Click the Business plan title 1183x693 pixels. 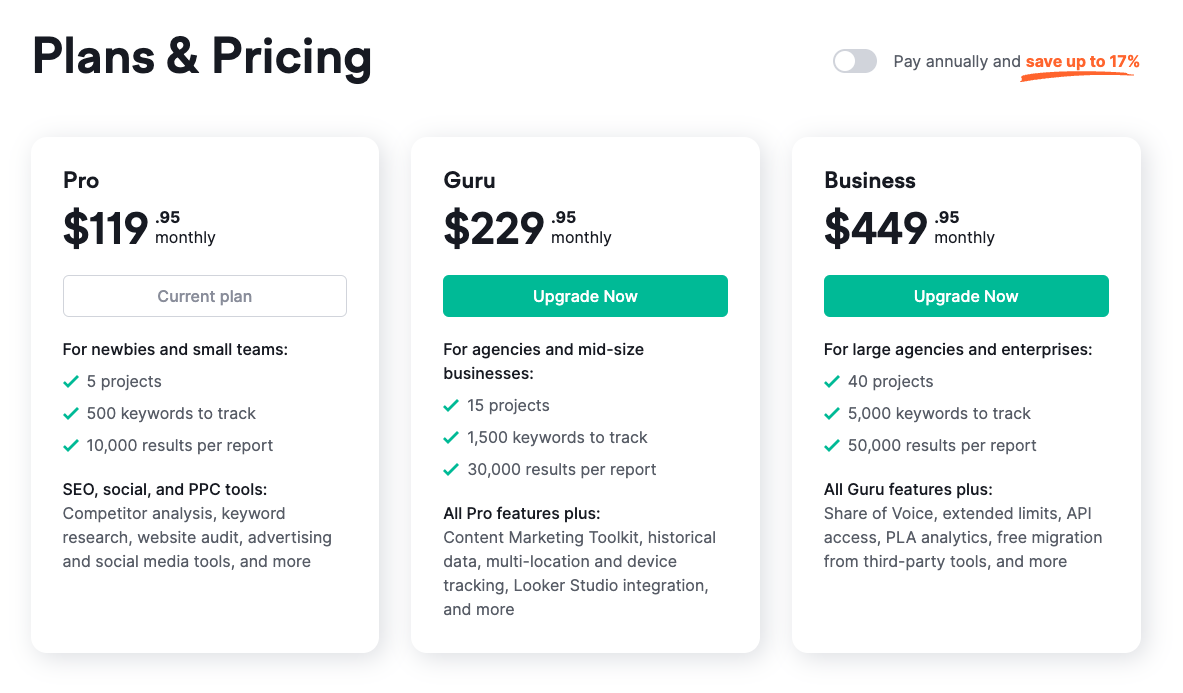(x=870, y=181)
